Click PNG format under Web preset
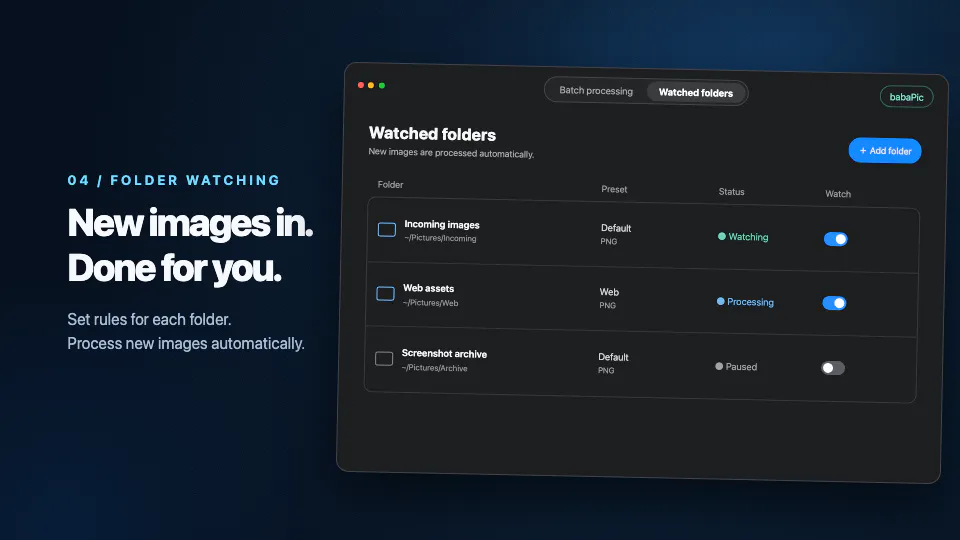960x540 pixels. [607, 306]
